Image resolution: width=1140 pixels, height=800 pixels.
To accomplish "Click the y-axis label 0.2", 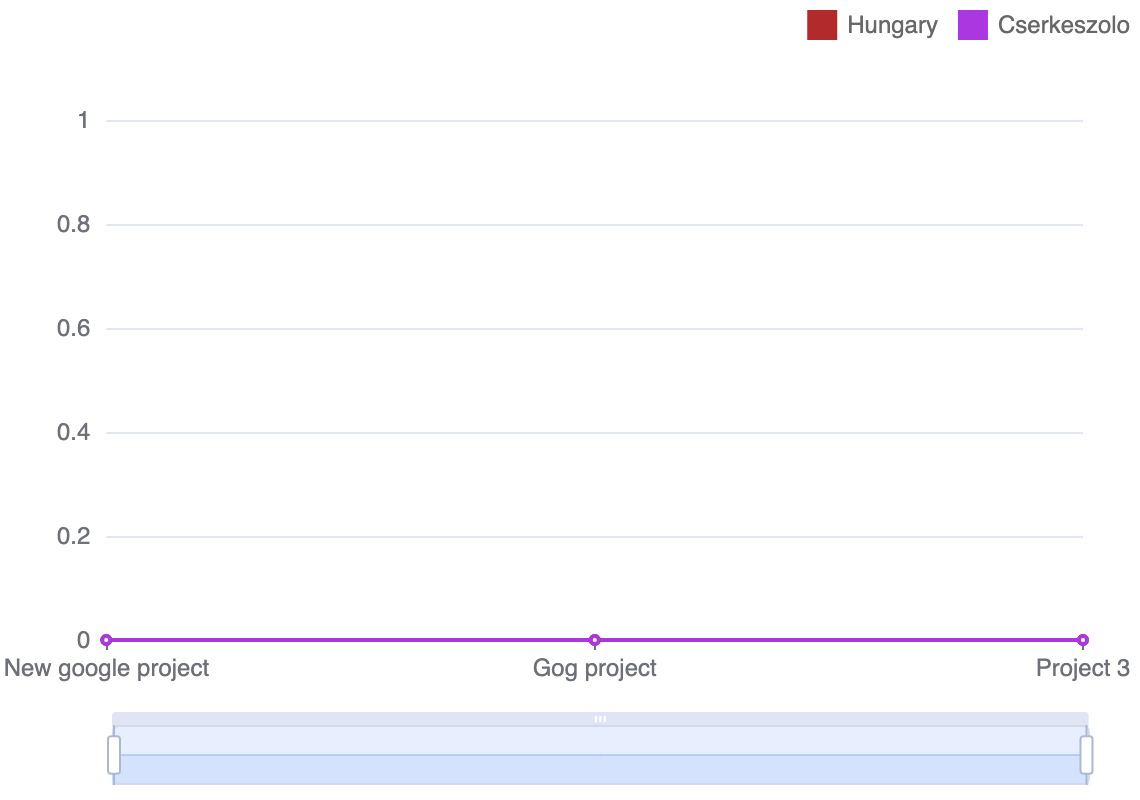I will (x=74, y=537).
